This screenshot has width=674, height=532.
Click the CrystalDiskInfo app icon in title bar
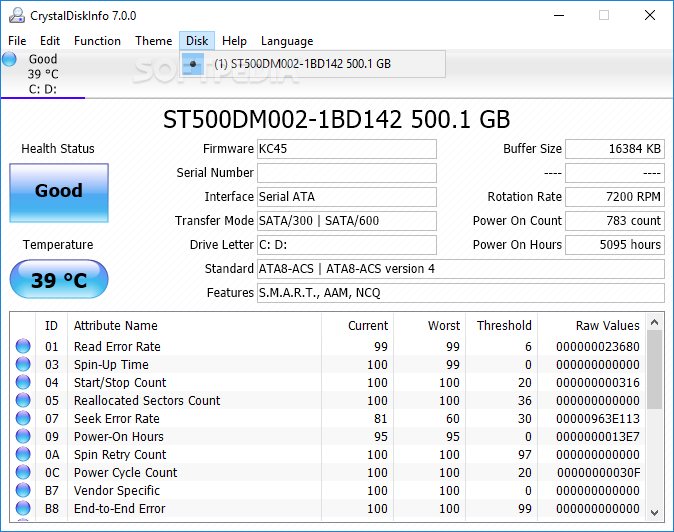(17, 15)
